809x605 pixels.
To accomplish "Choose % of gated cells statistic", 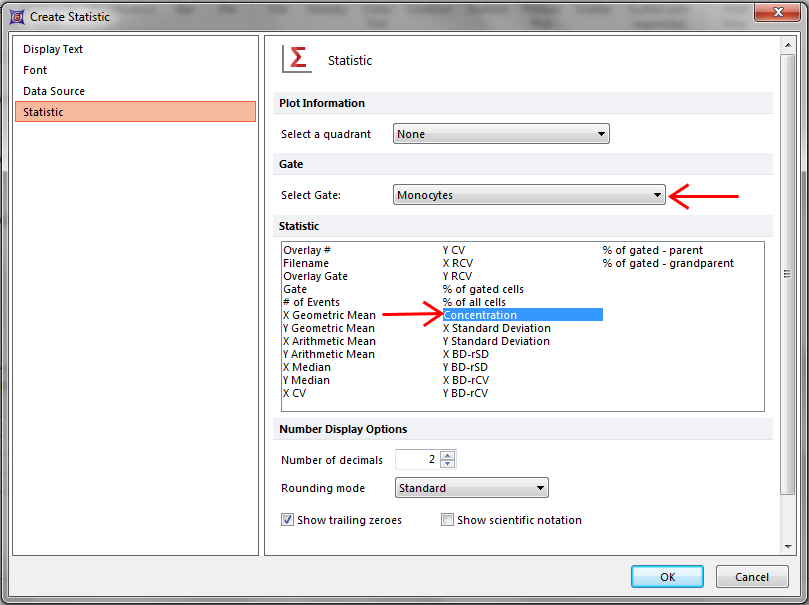I will (483, 289).
